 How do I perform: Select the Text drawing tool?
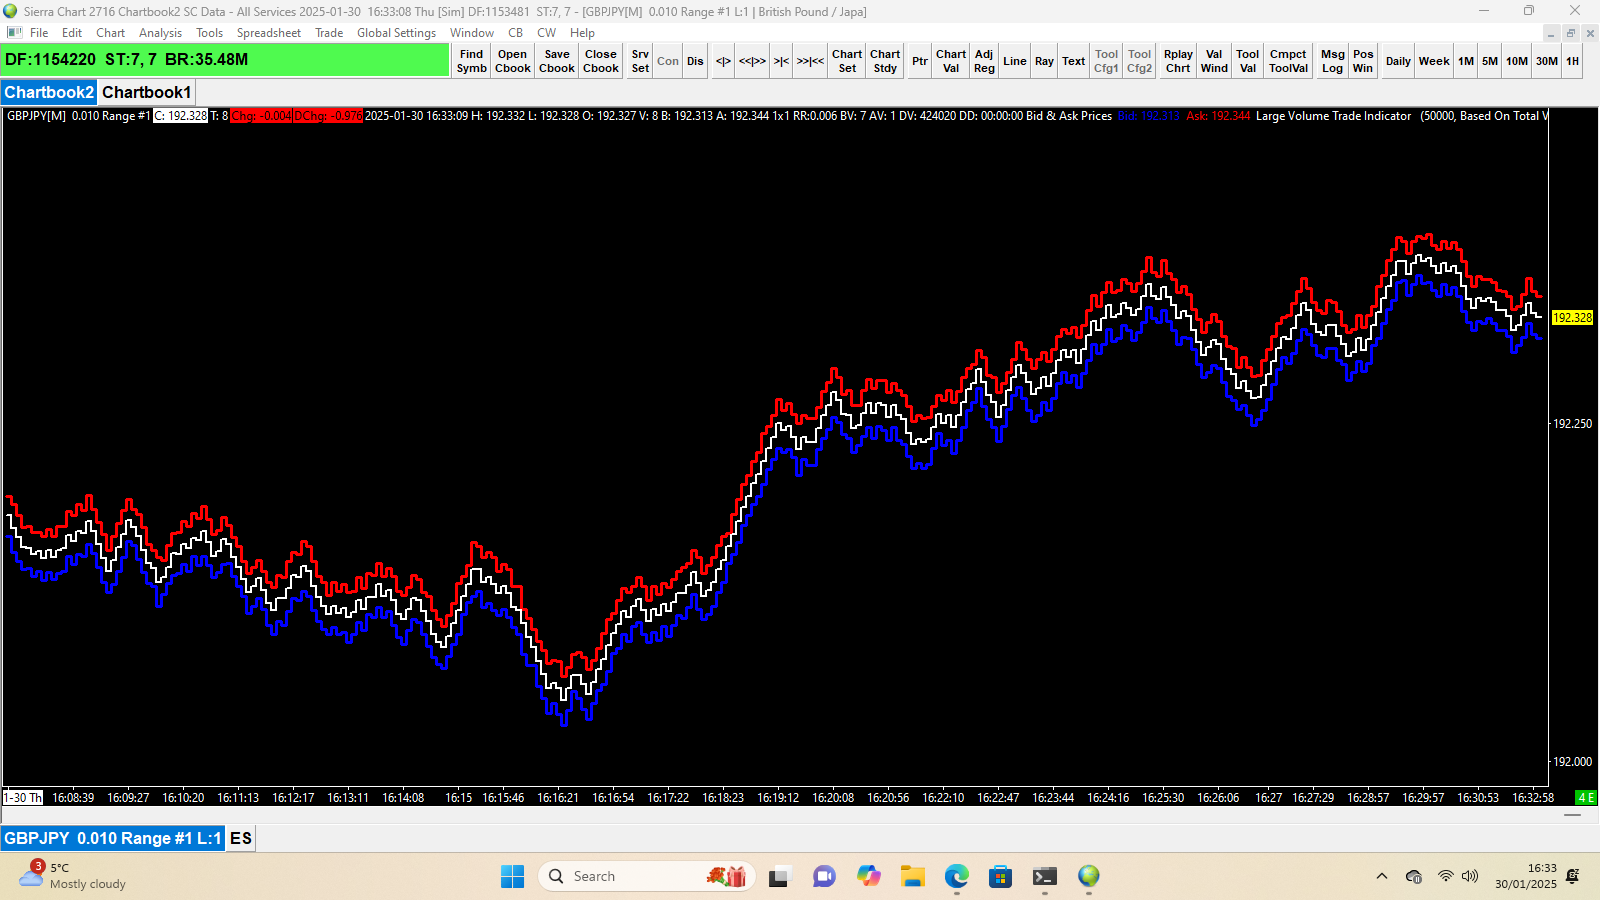1073,61
